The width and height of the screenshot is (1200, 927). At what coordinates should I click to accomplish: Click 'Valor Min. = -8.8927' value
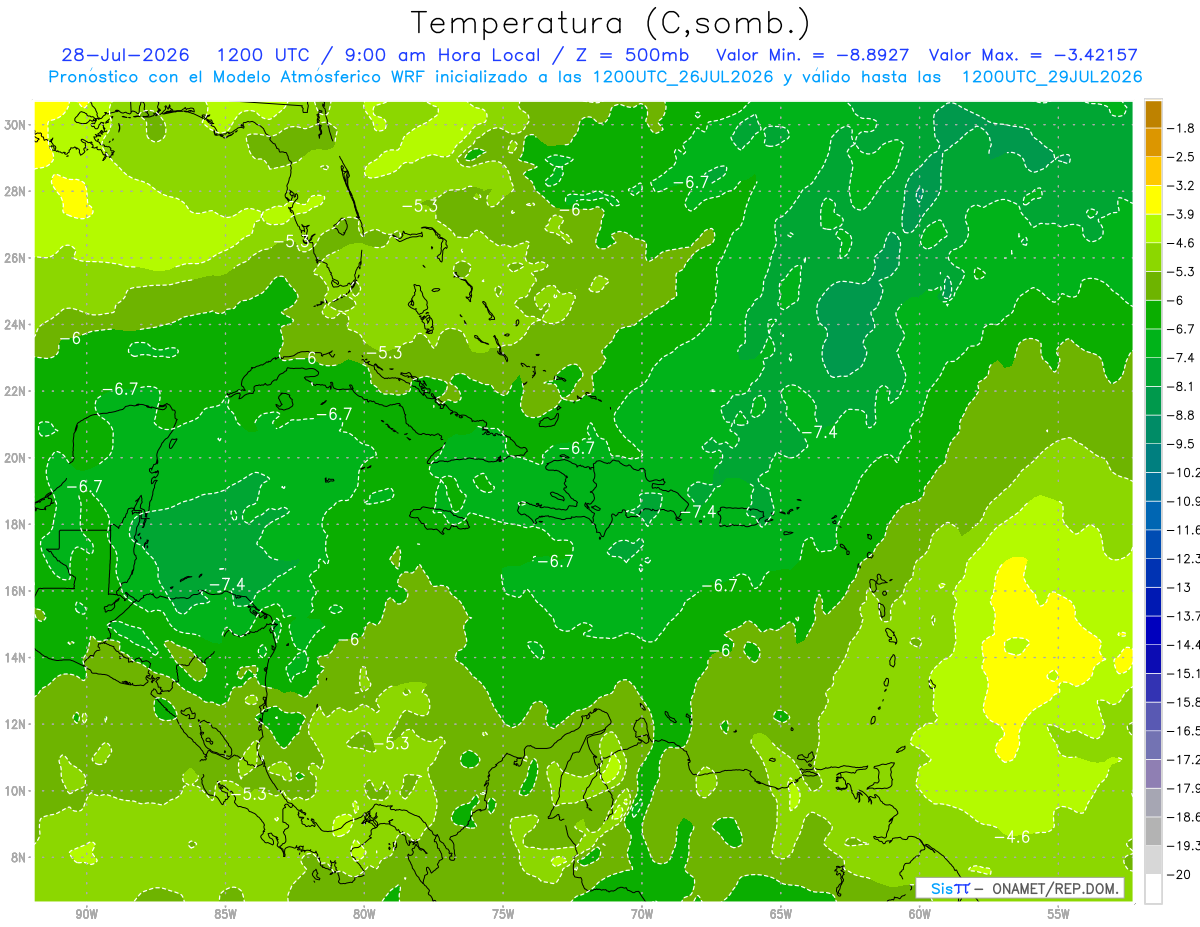click(x=814, y=55)
